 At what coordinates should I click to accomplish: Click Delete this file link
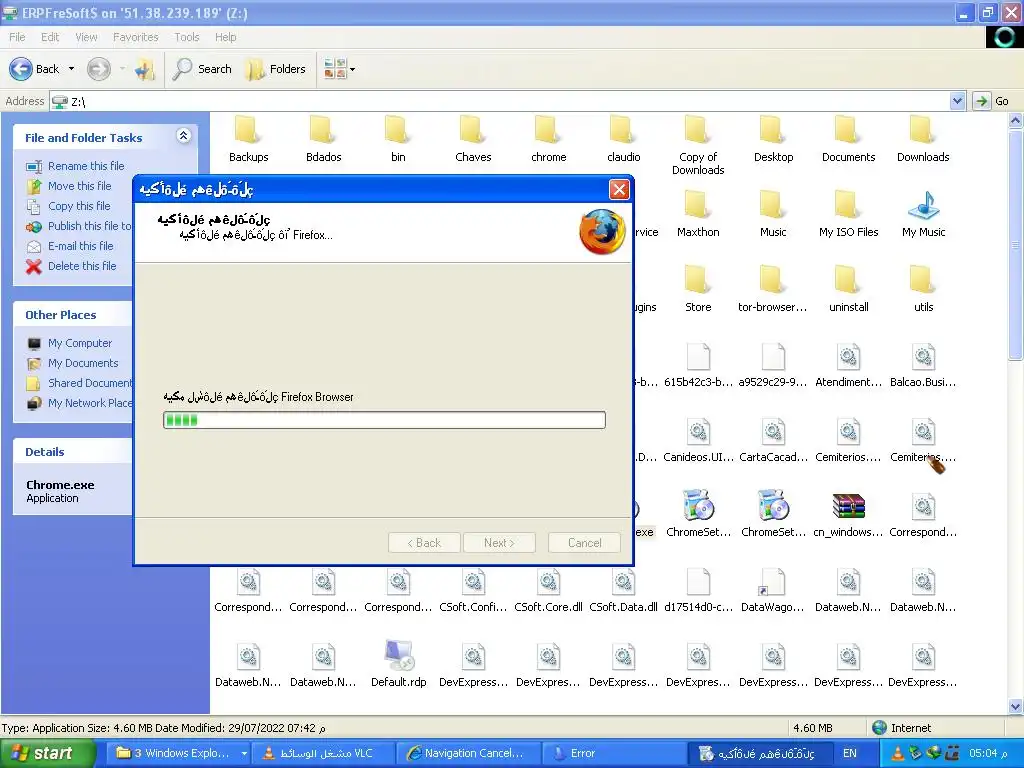point(82,266)
